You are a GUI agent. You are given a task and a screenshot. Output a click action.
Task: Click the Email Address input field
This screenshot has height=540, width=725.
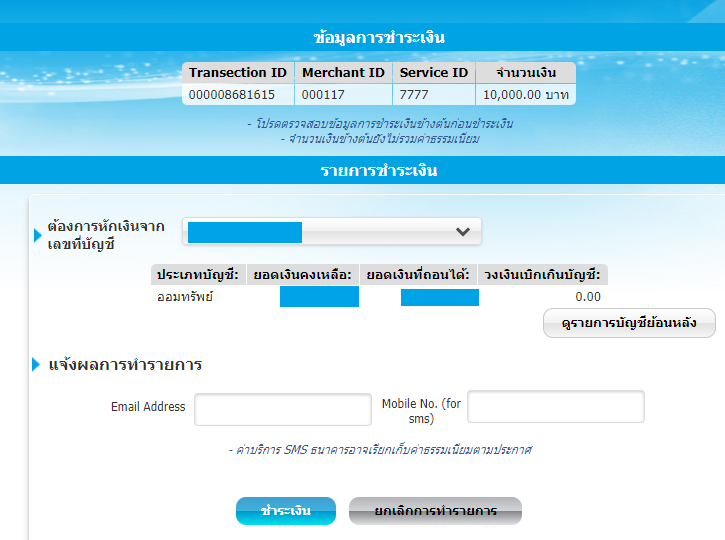283,409
